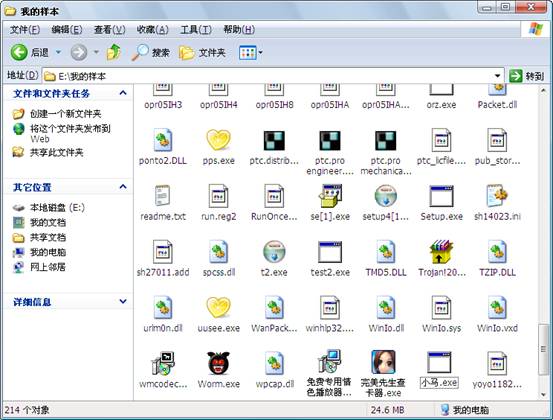553x420 pixels.
Task: Open the Search (搜索) toolbar button
Action: pyautogui.click(x=151, y=53)
